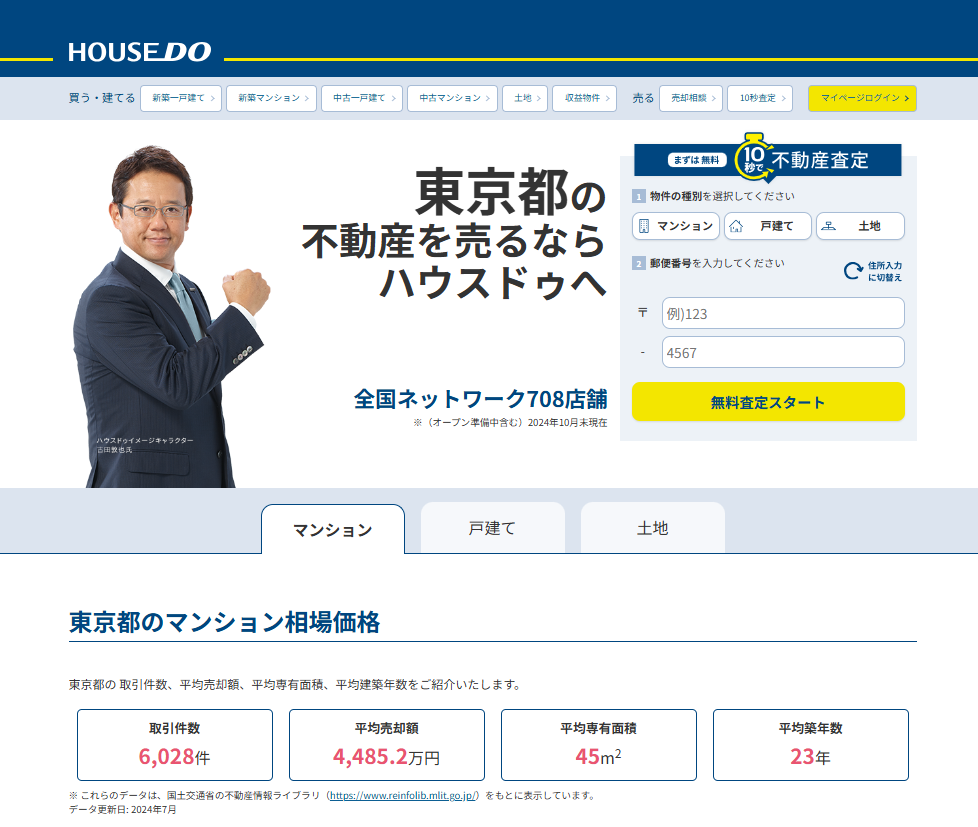Select the 土地 navigation item in top bar
The image size is (978, 827).
coord(524,98)
